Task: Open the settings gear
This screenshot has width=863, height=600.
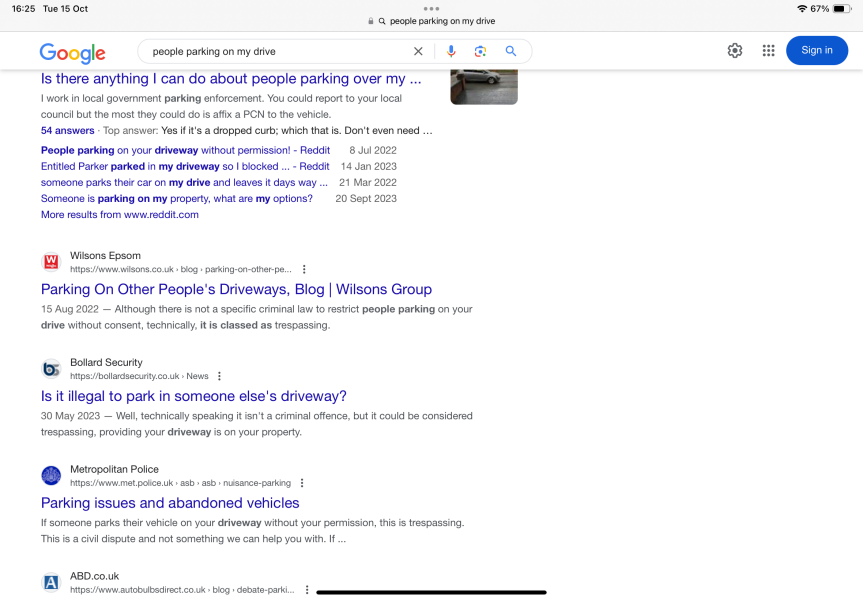Action: [735, 51]
